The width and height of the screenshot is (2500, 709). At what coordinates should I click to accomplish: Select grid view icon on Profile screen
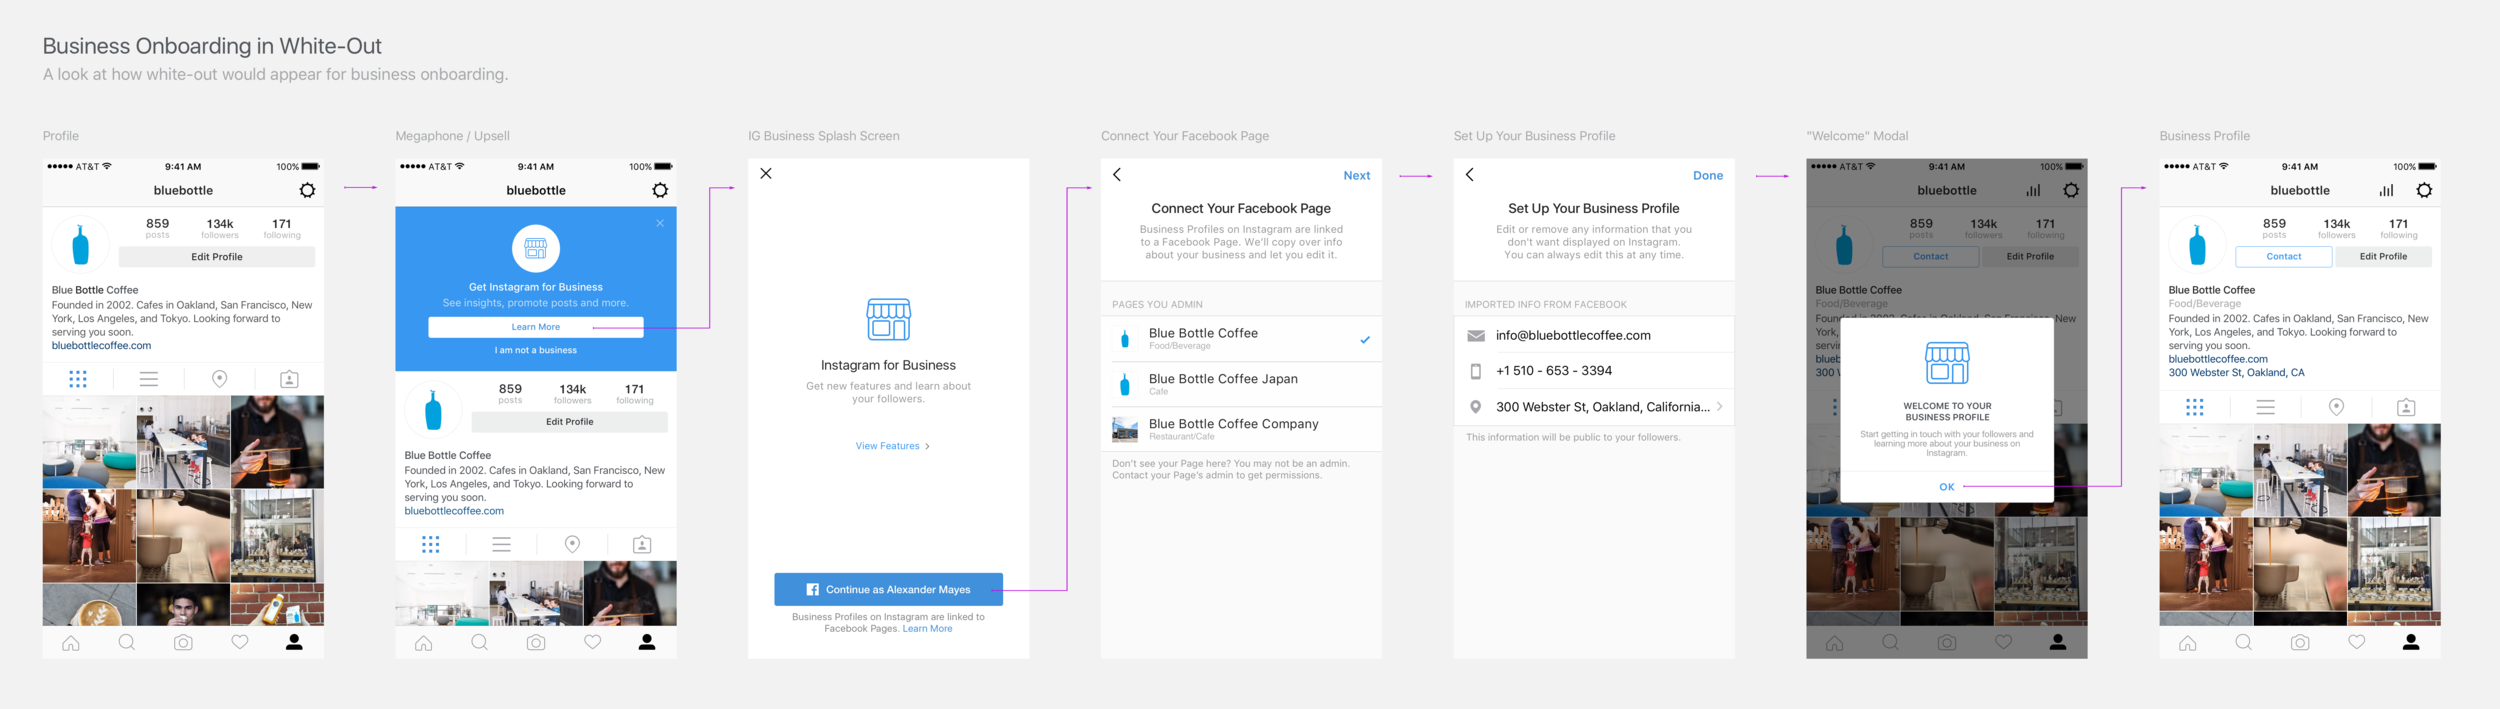pyautogui.click(x=78, y=379)
